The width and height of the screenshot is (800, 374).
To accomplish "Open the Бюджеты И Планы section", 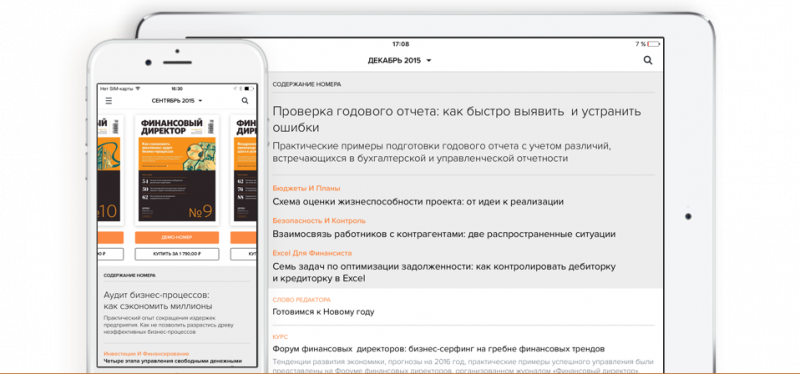I will pyautogui.click(x=306, y=188).
